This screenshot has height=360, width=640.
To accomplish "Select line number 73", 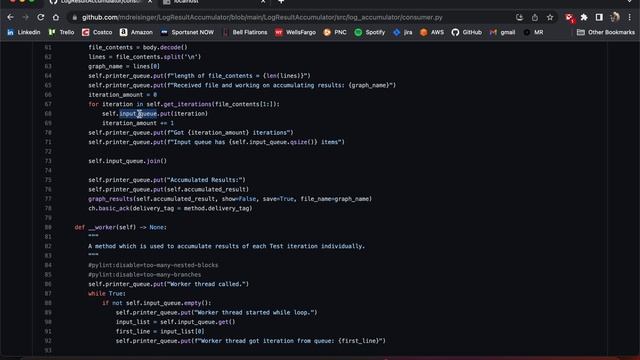I will pyautogui.click(x=48, y=161).
